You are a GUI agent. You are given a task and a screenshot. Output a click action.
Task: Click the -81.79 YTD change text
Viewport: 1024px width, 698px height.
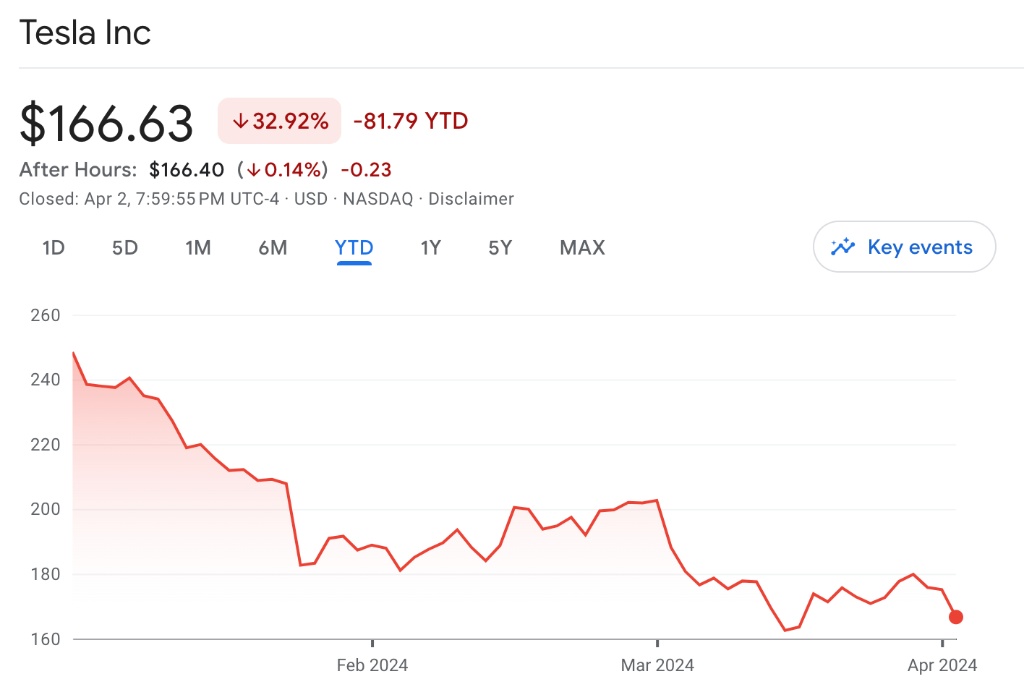410,122
